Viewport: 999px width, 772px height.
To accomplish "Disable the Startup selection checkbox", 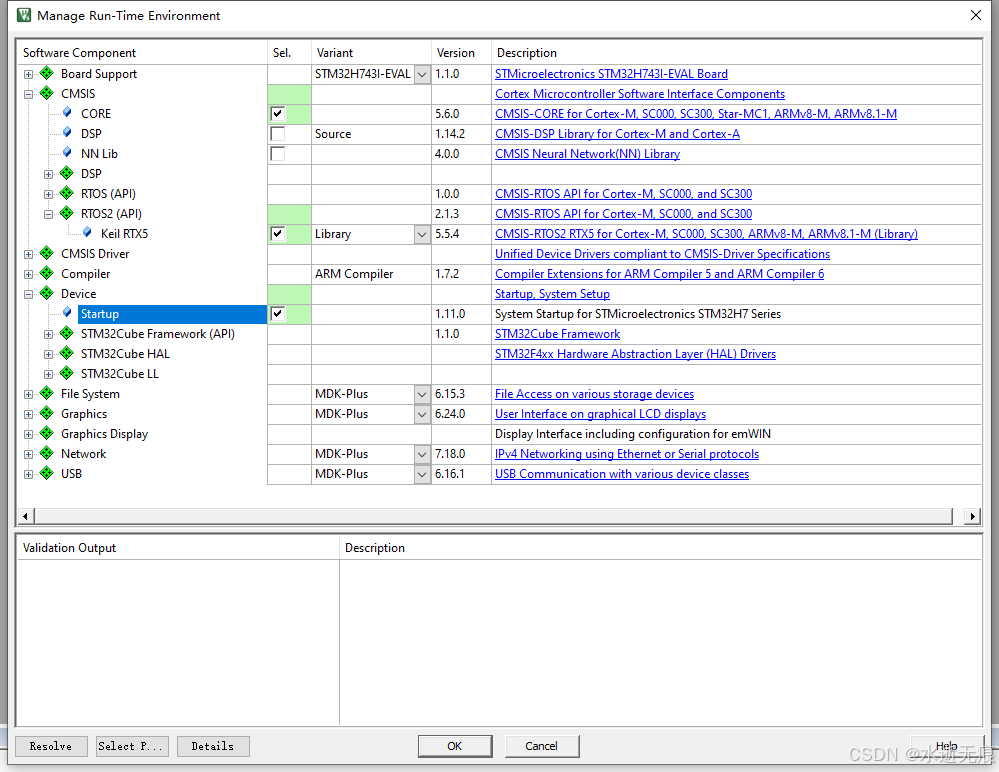I will click(276, 313).
